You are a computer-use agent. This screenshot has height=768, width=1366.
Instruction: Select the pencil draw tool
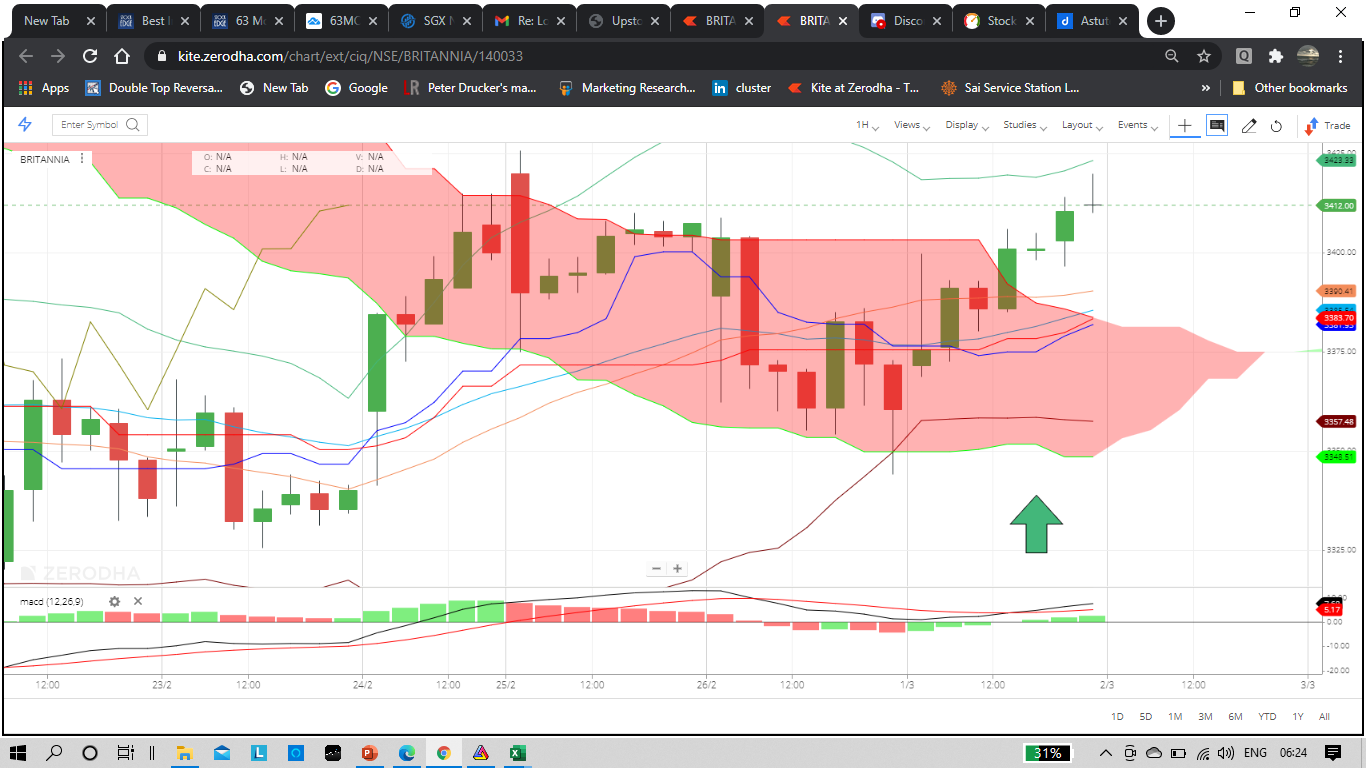1249,126
